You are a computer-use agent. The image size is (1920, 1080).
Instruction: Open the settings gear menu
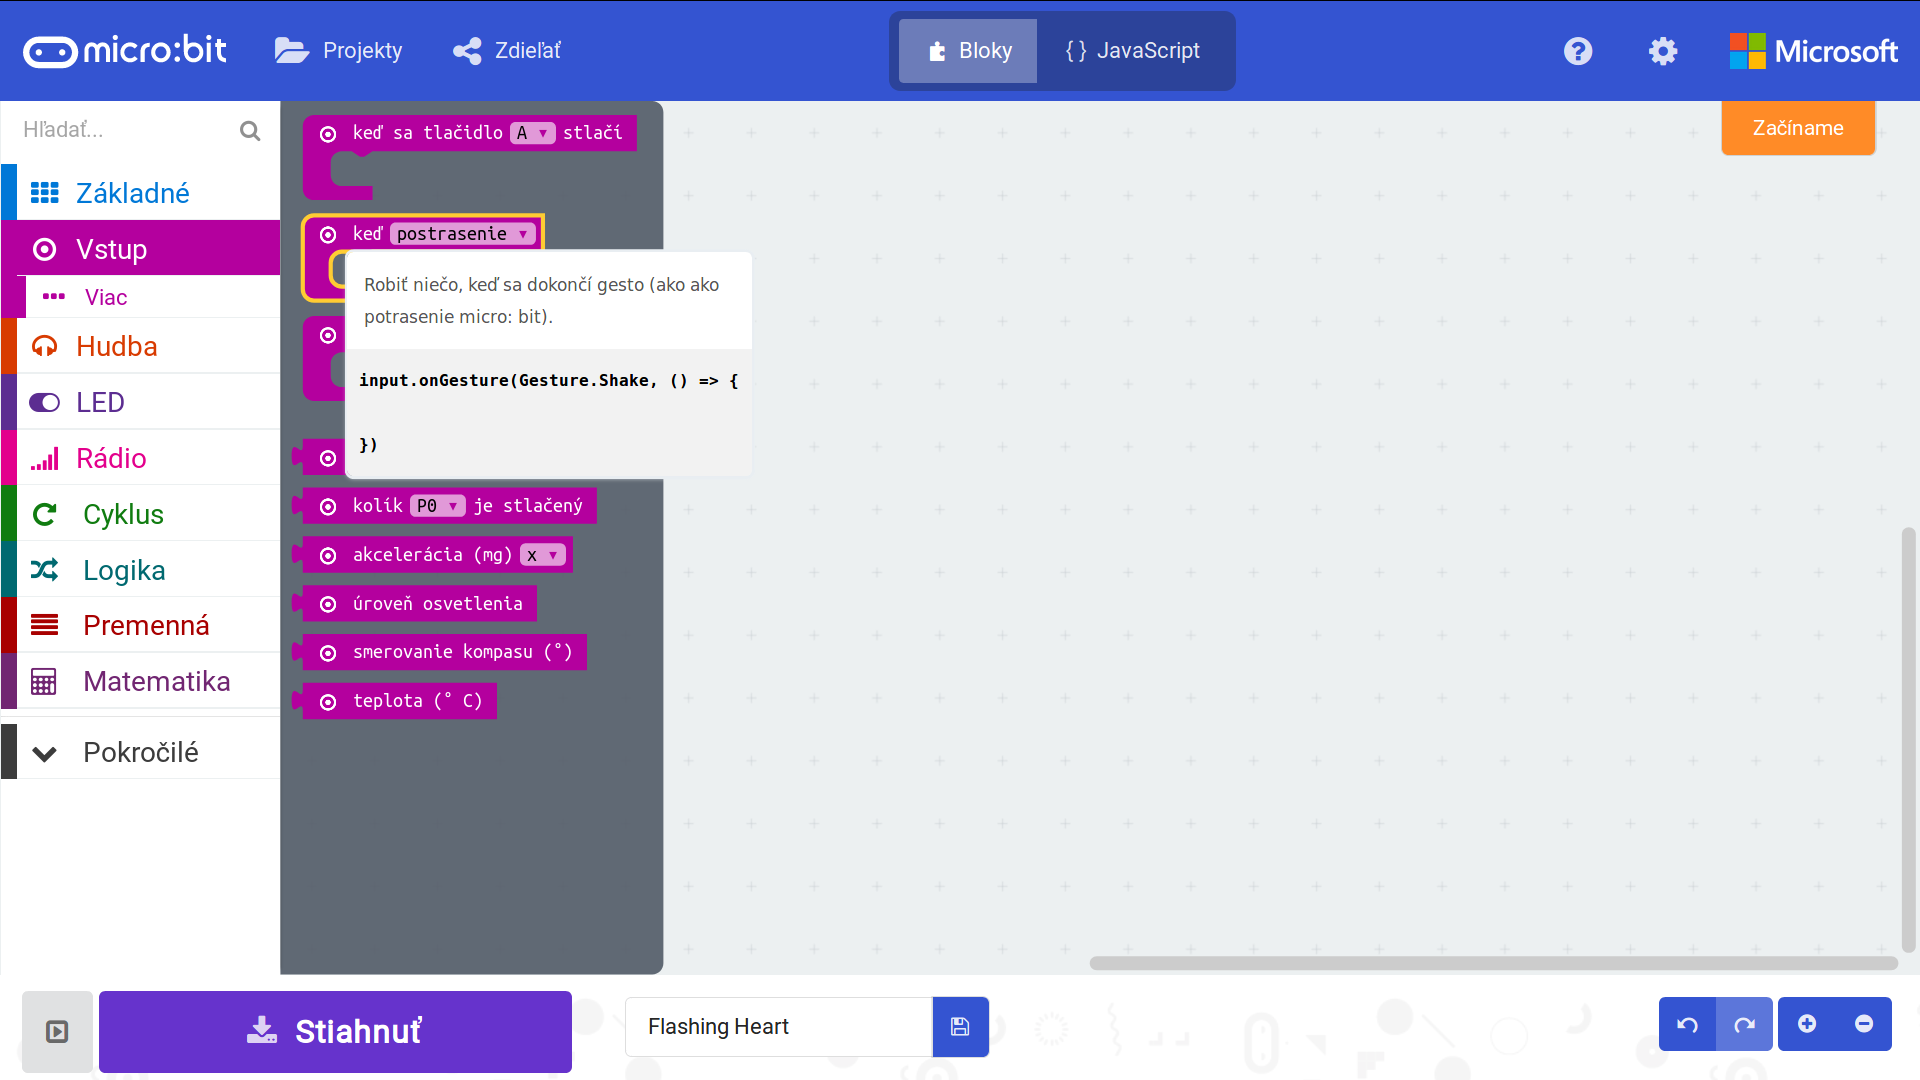coord(1662,51)
